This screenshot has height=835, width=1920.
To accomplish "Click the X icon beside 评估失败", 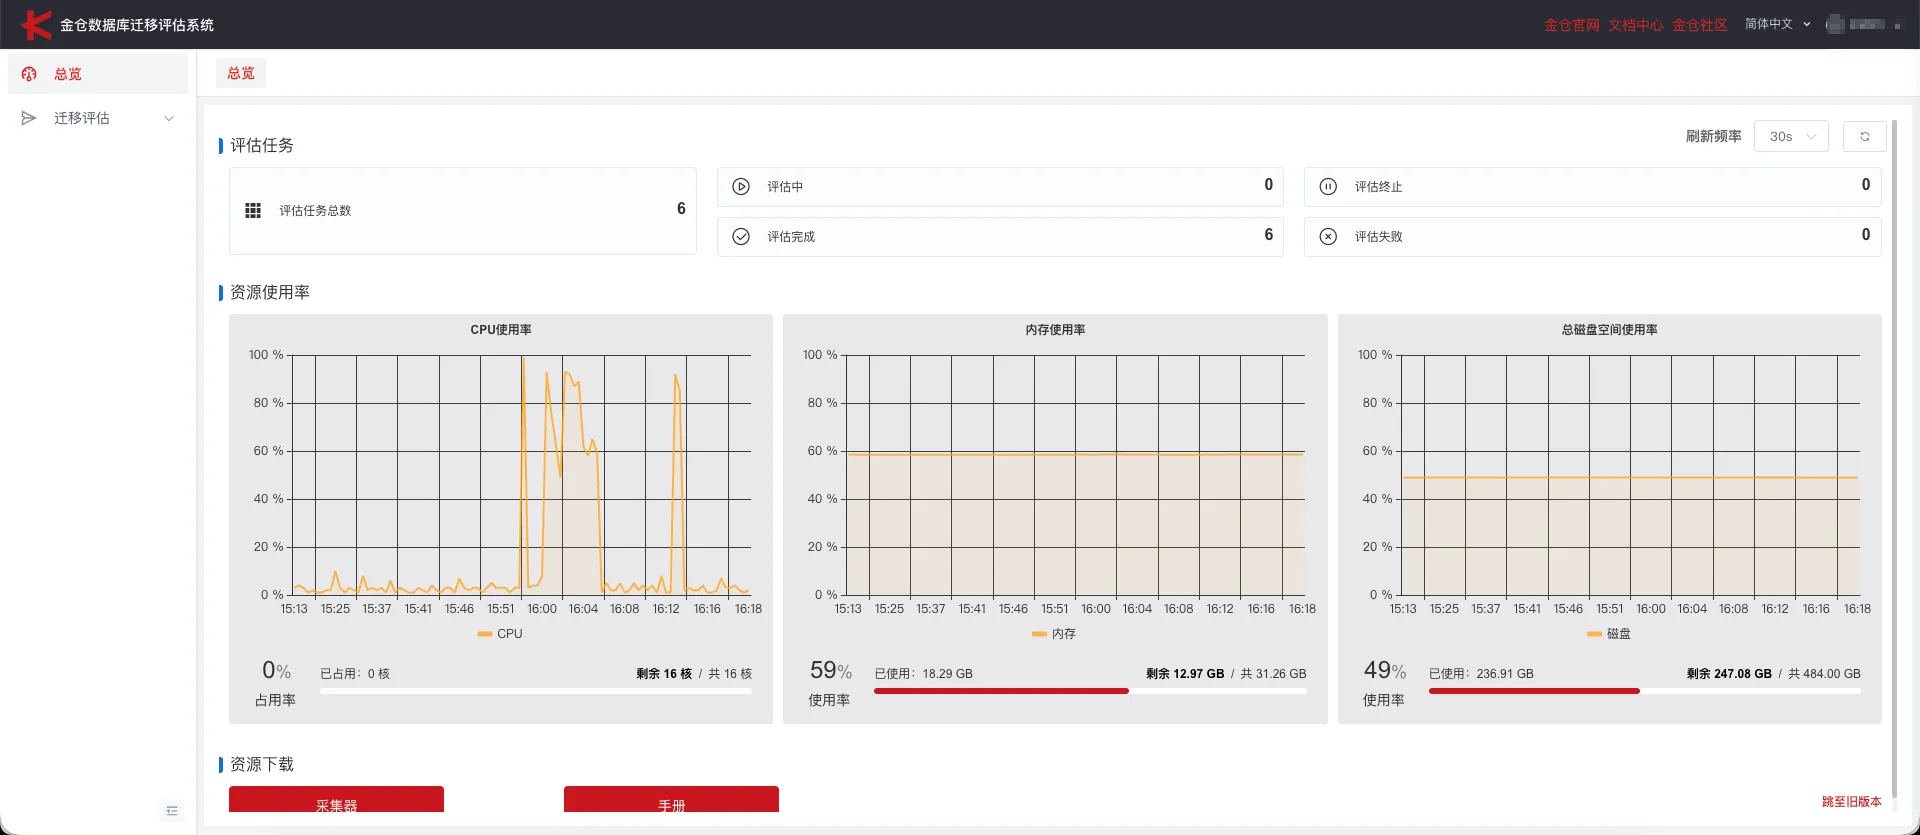I will click(x=1328, y=237).
